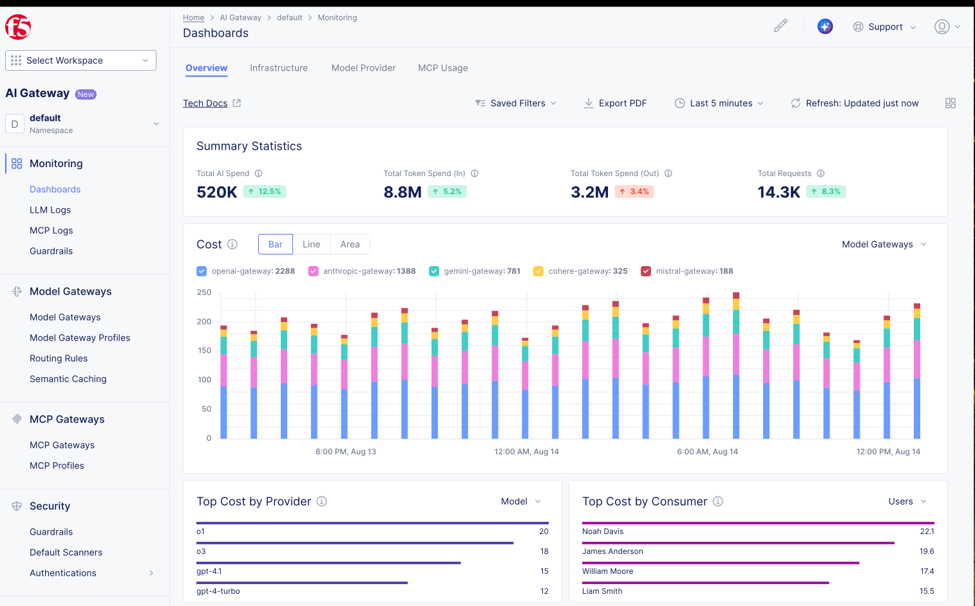The image size is (975, 606).
Task: Click the Model Gateways section icon
Action: 17,292
